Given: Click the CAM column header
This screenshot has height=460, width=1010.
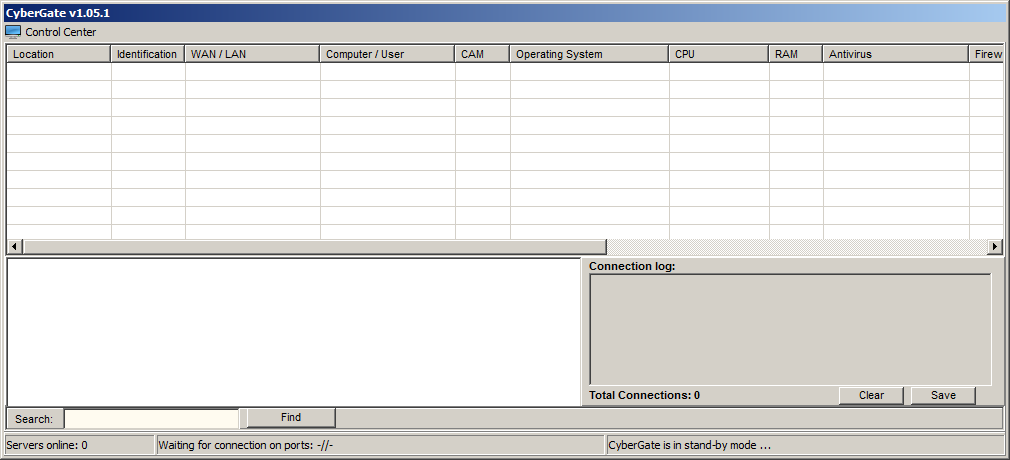Looking at the screenshot, I should (482, 54).
